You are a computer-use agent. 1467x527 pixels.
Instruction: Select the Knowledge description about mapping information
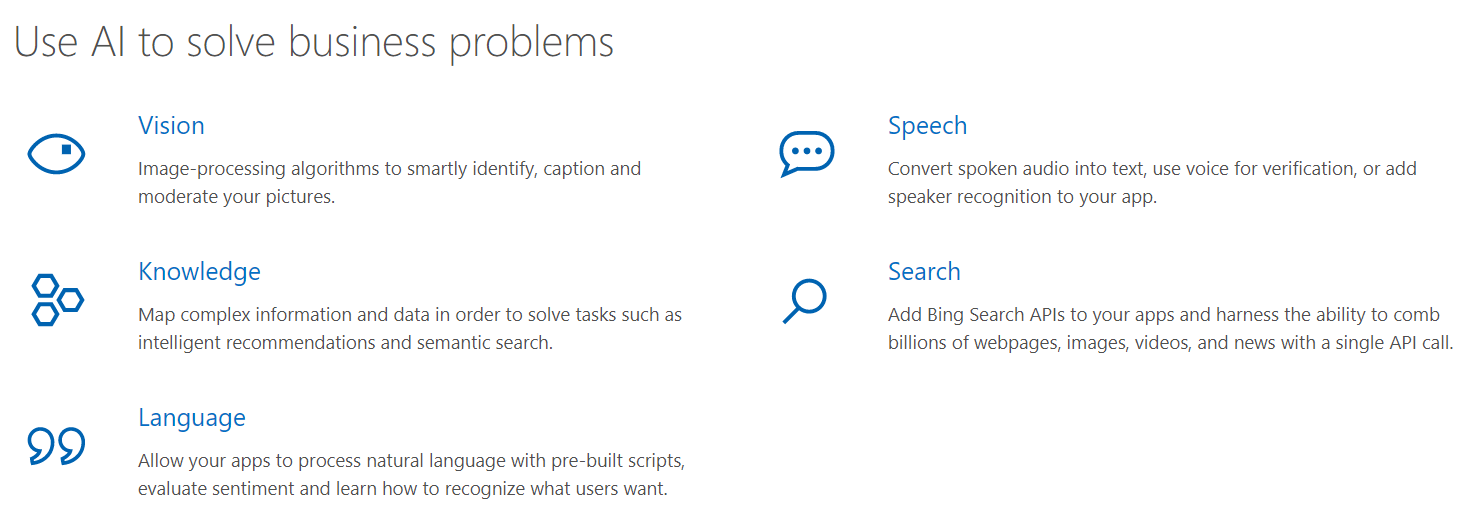click(410, 329)
